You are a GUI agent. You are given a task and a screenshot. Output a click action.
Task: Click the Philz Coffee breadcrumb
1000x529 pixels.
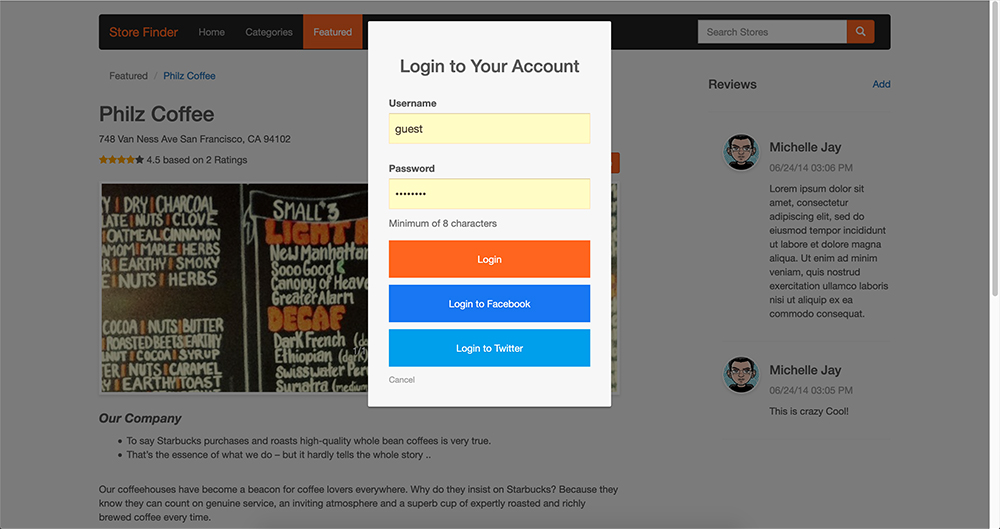tap(189, 76)
